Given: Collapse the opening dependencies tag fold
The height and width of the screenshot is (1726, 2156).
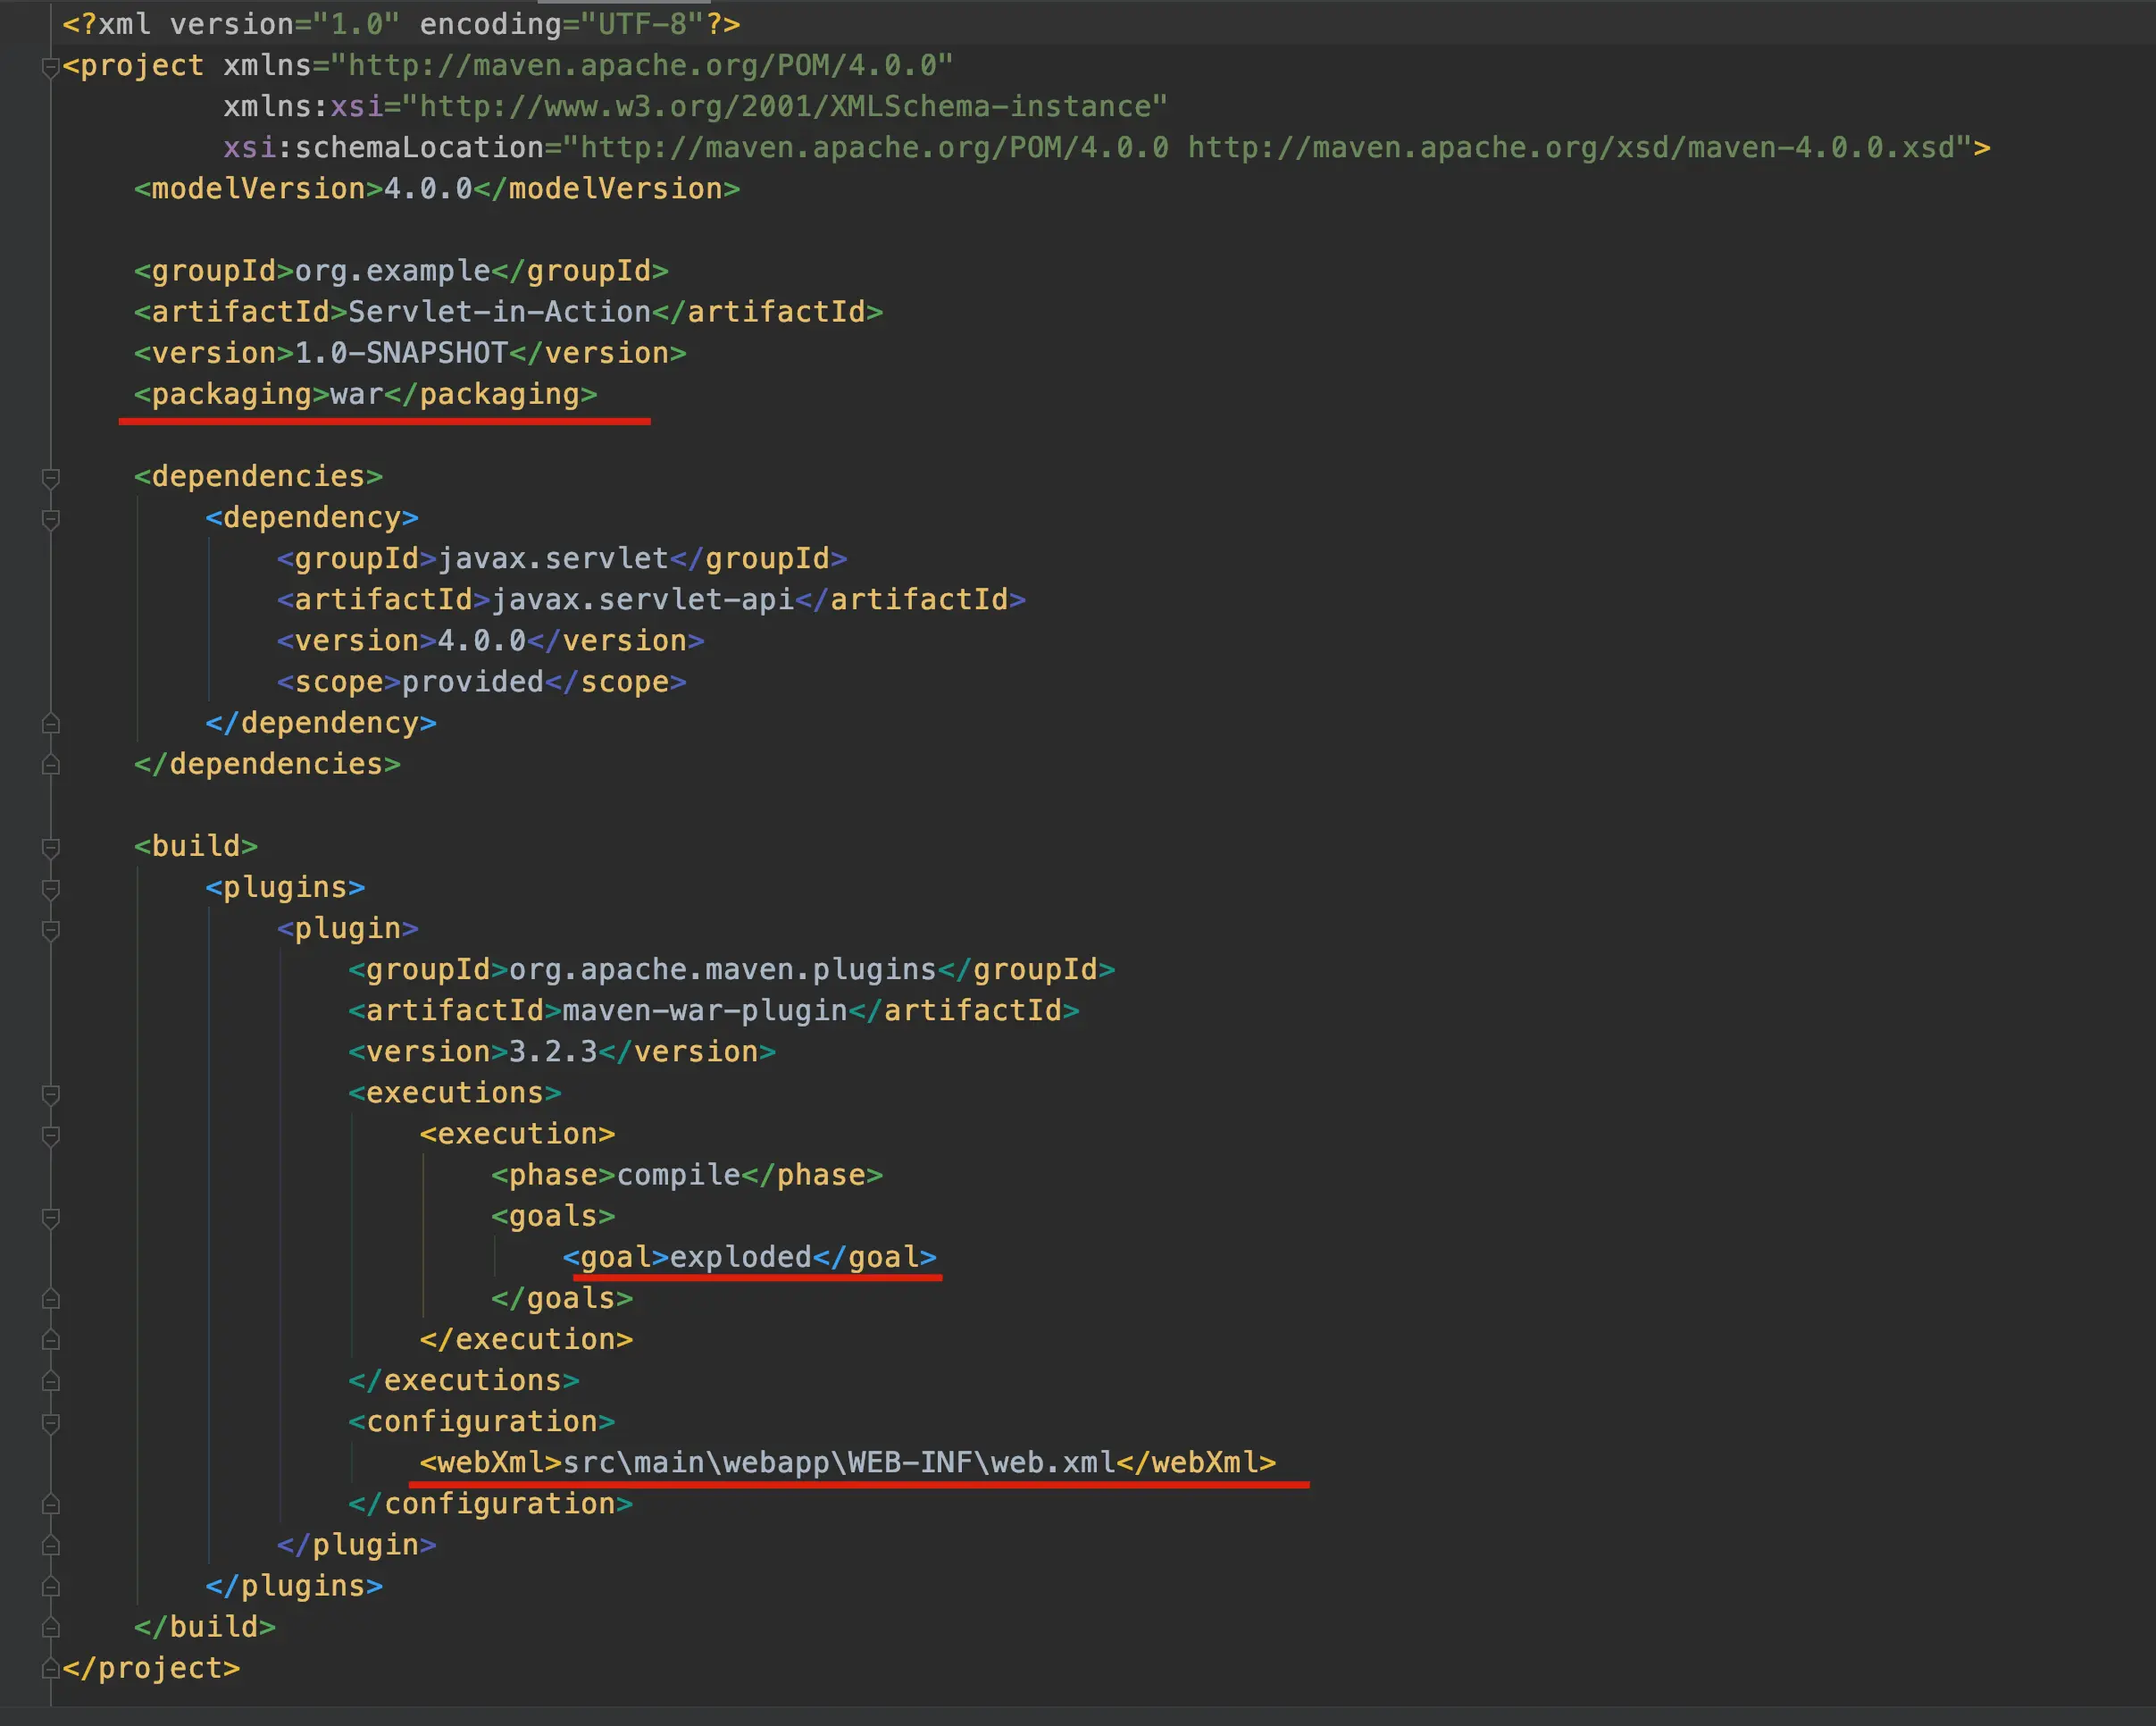Looking at the screenshot, I should pyautogui.click(x=51, y=478).
